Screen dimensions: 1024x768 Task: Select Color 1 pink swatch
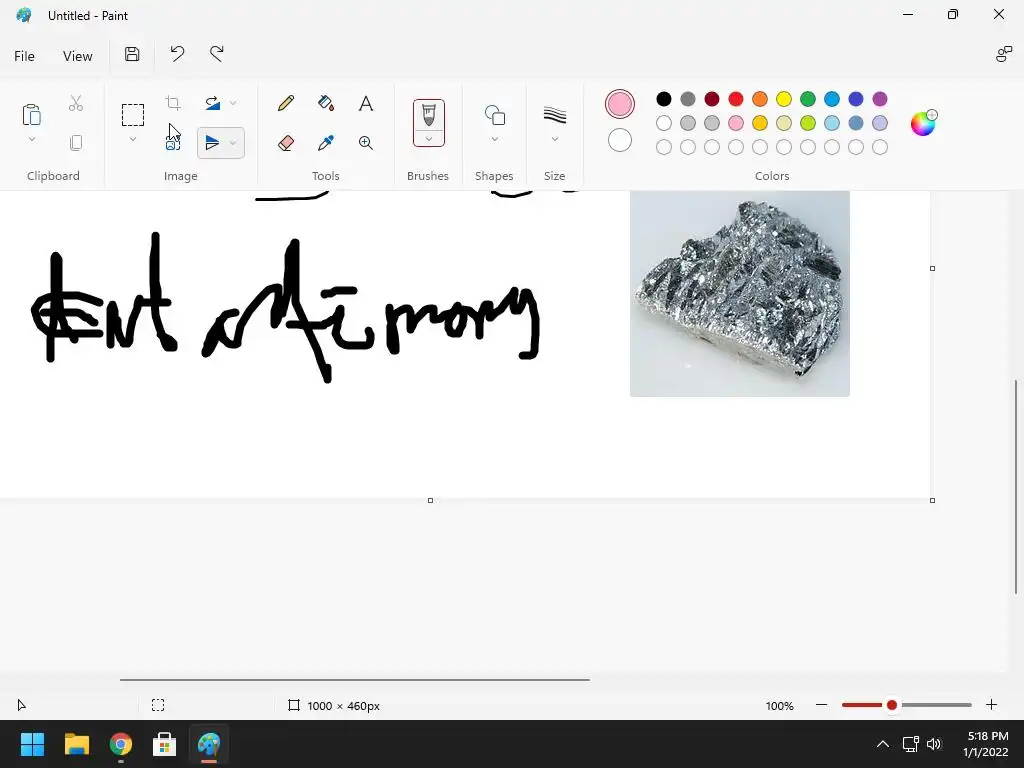pos(620,104)
